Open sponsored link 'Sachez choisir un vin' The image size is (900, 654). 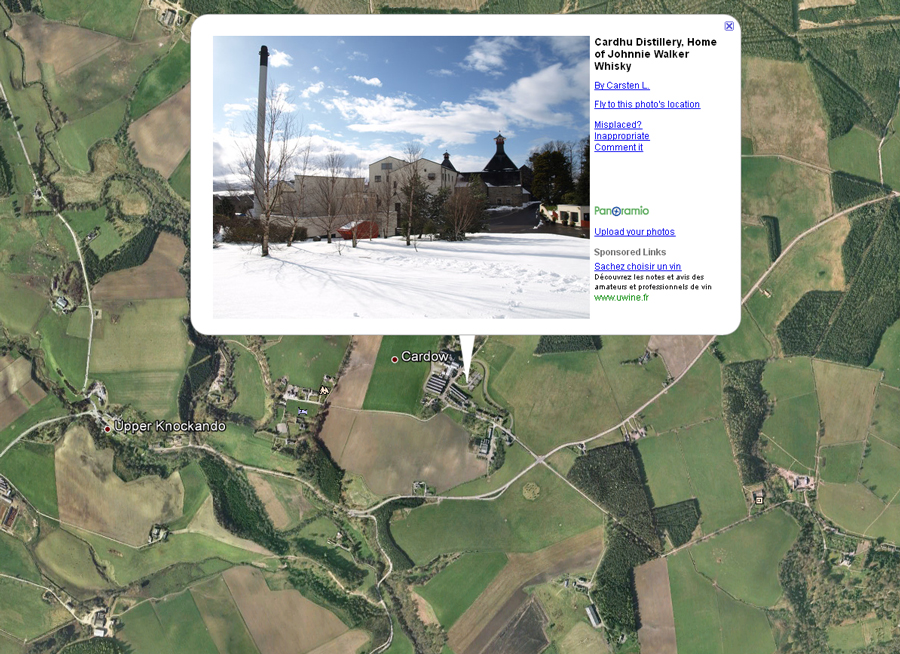point(637,266)
